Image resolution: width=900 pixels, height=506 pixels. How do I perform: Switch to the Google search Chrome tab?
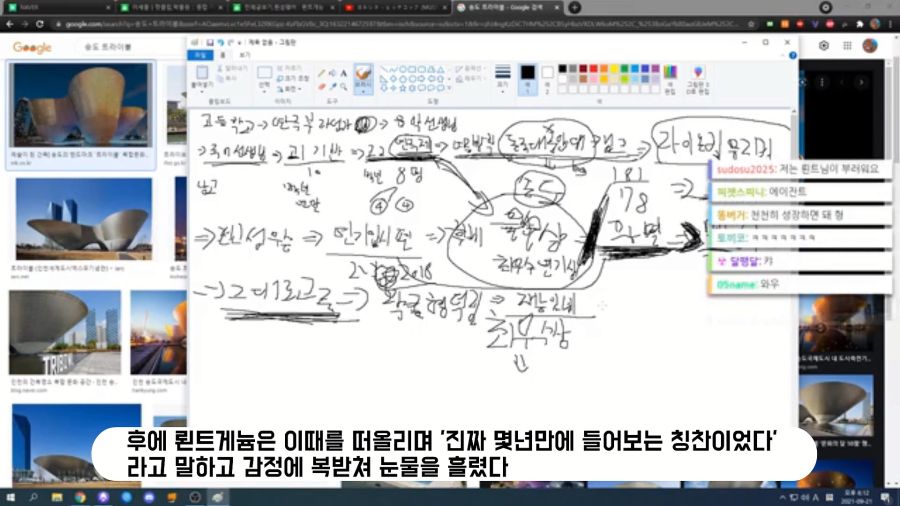[x=507, y=7]
